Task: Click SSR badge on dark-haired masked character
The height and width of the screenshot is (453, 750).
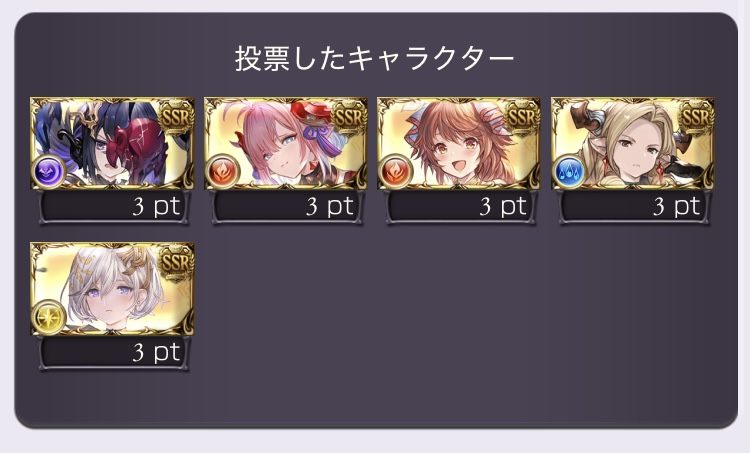Action: (x=176, y=116)
